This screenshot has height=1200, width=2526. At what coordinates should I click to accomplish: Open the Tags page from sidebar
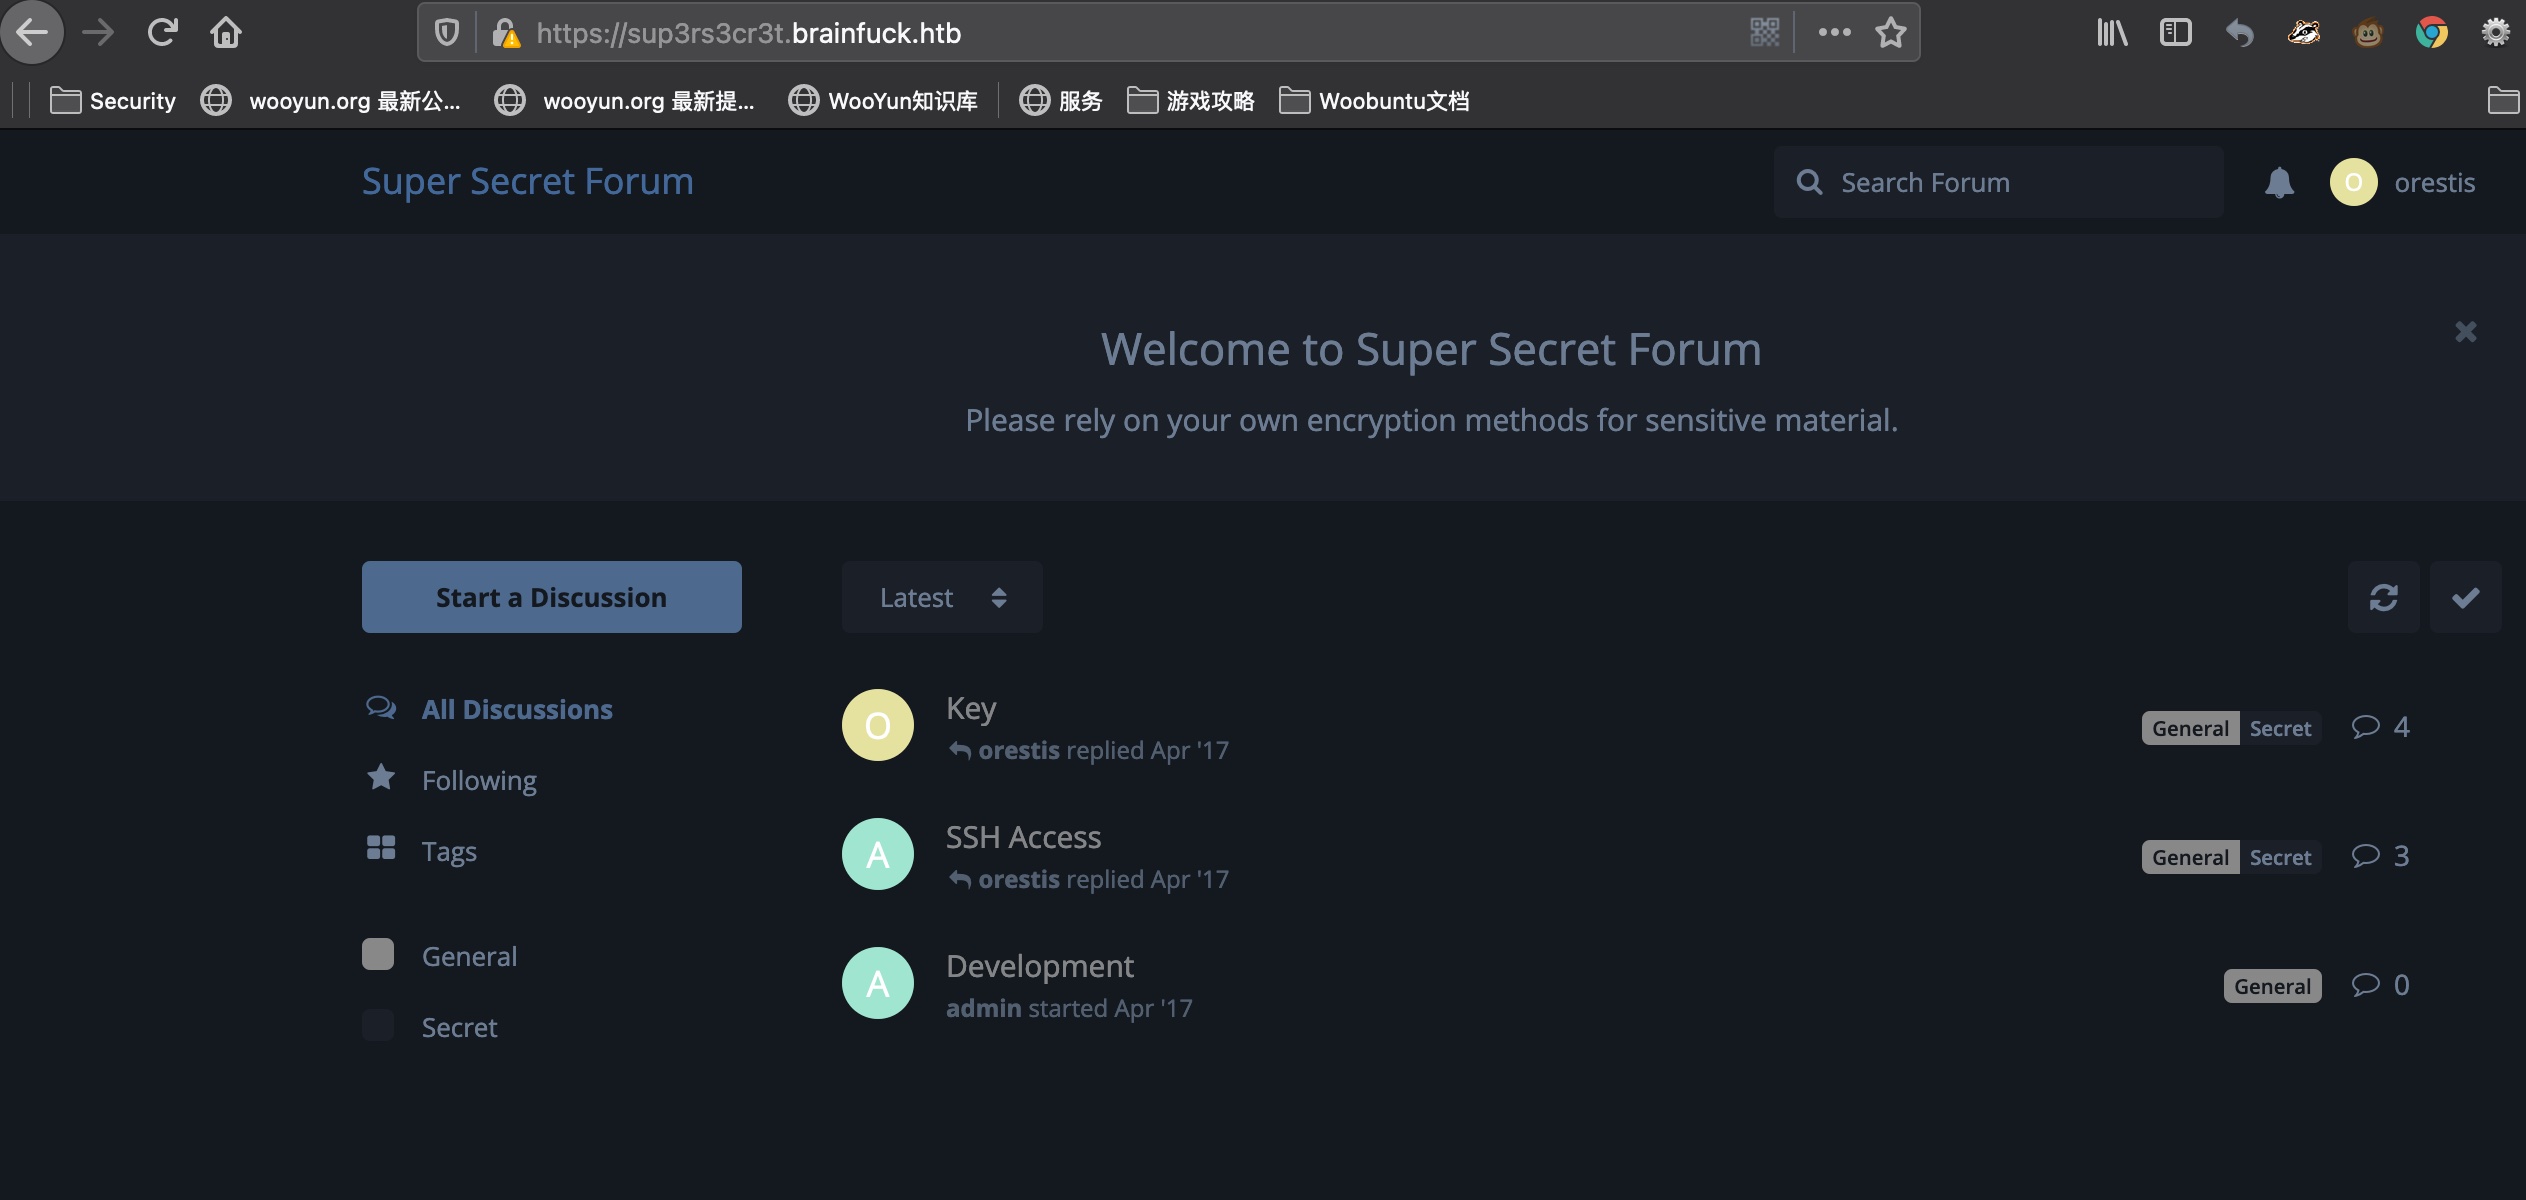click(x=448, y=851)
